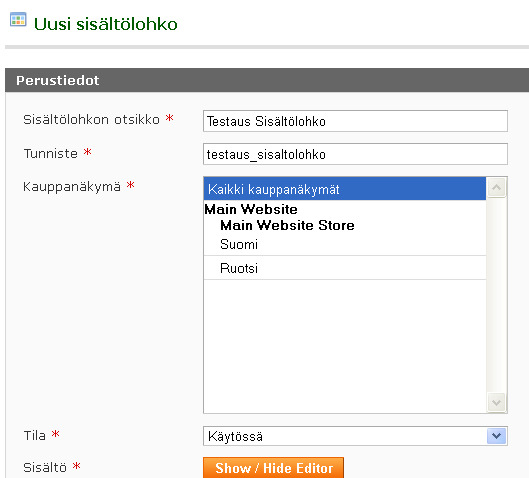Focus the Sisältölohkon otsikko text field
529x478 pixels.
[355, 121]
